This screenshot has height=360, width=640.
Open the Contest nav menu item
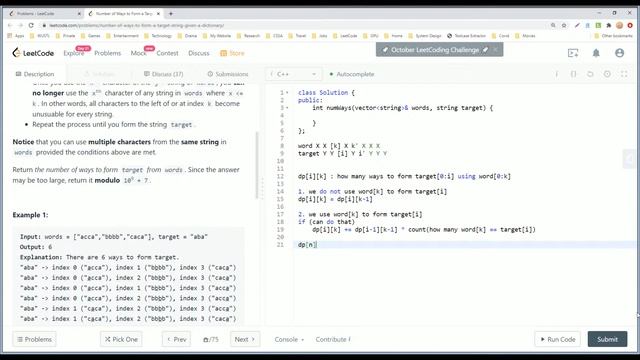(x=167, y=53)
